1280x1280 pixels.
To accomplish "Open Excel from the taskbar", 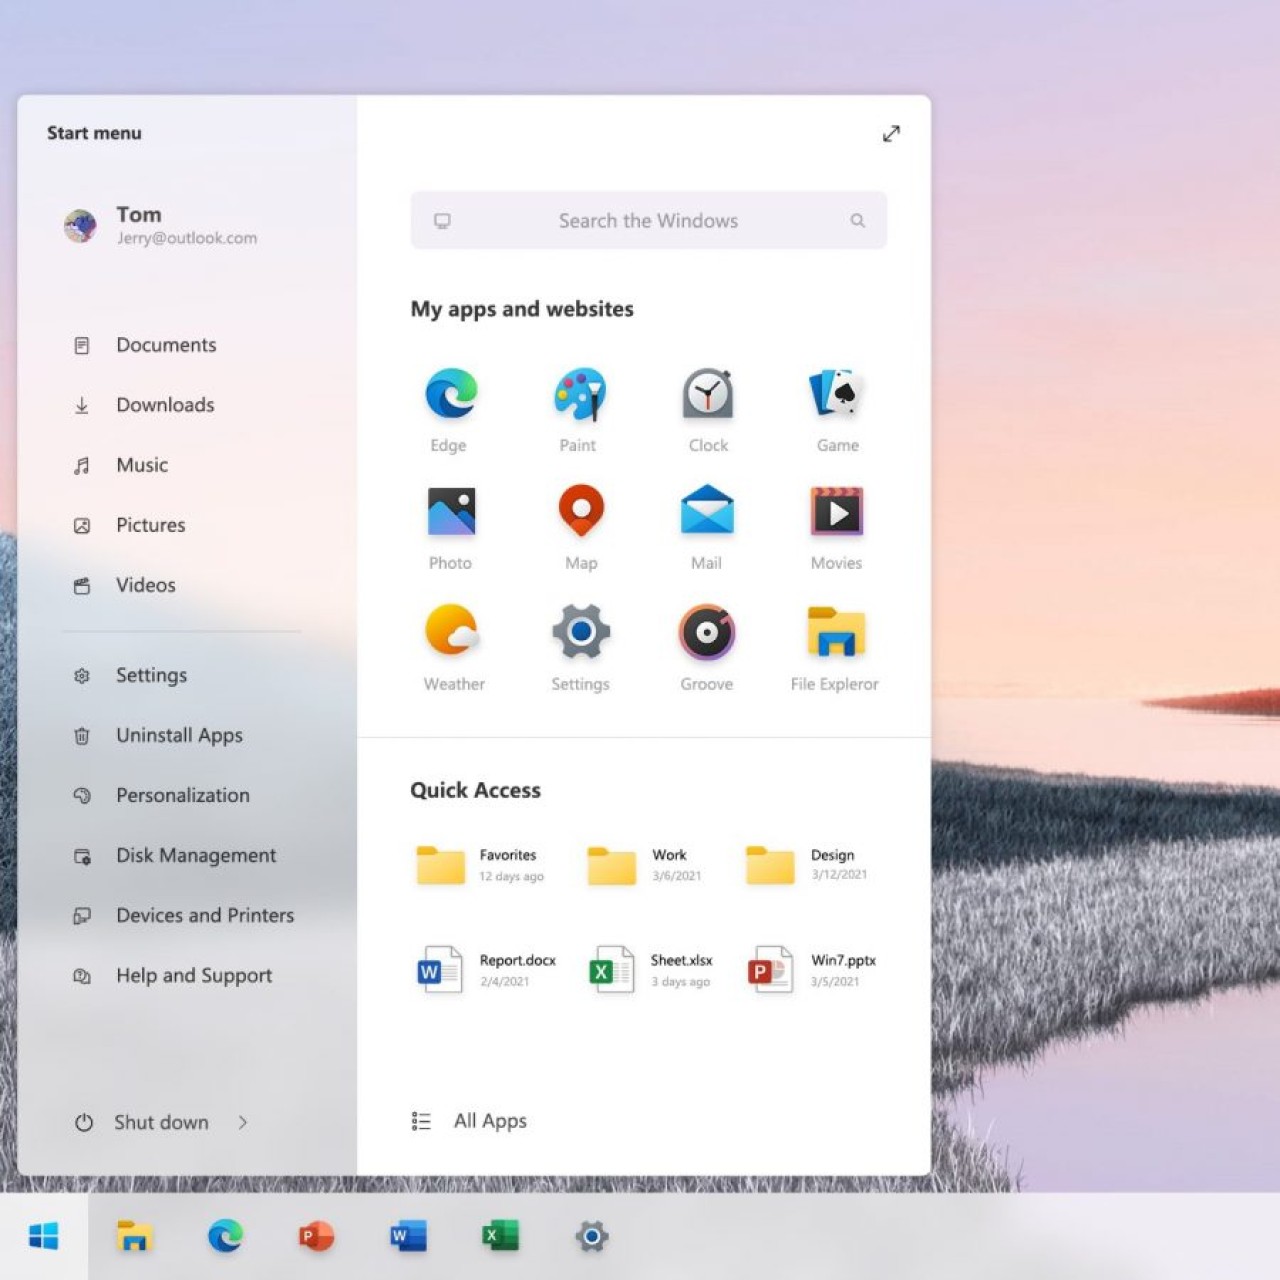I will (500, 1236).
